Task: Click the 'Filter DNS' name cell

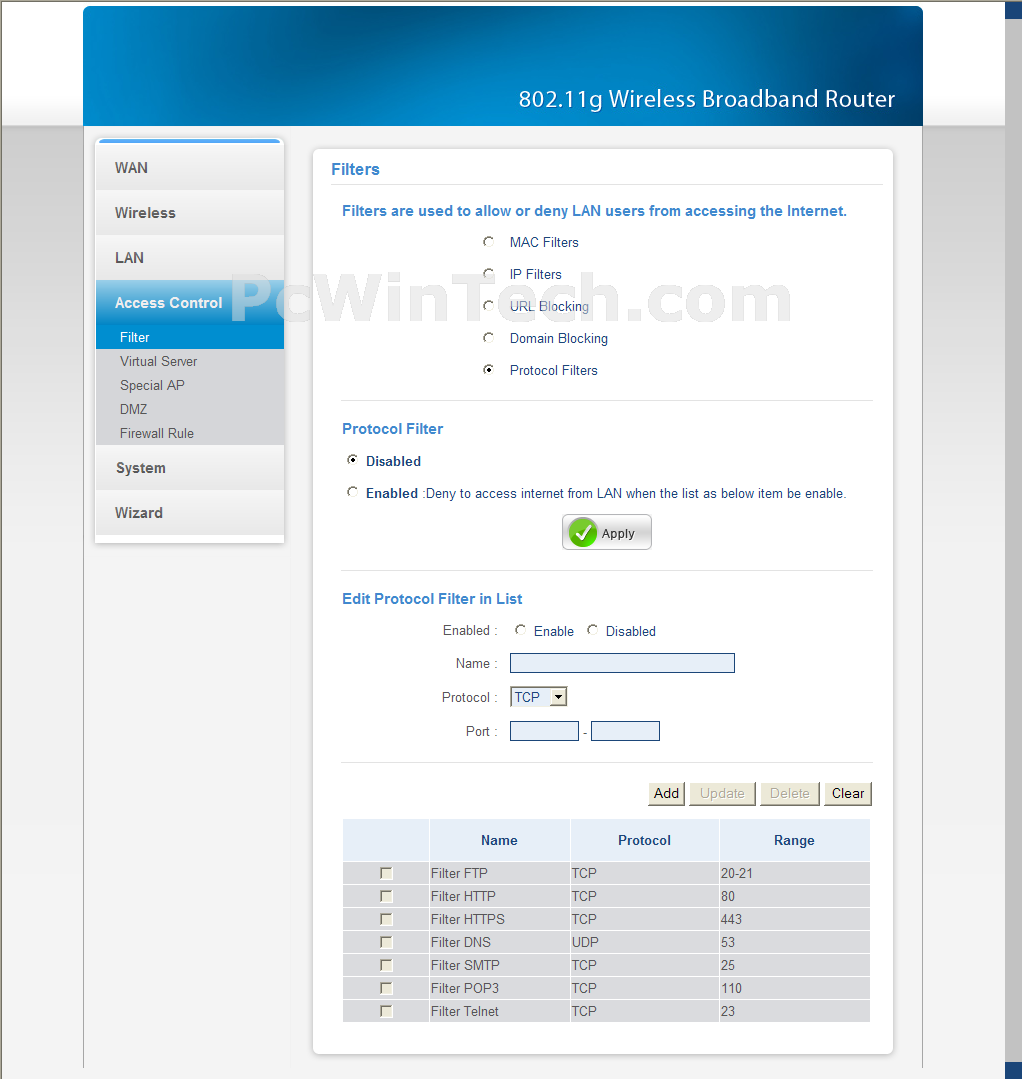Action: coord(500,942)
